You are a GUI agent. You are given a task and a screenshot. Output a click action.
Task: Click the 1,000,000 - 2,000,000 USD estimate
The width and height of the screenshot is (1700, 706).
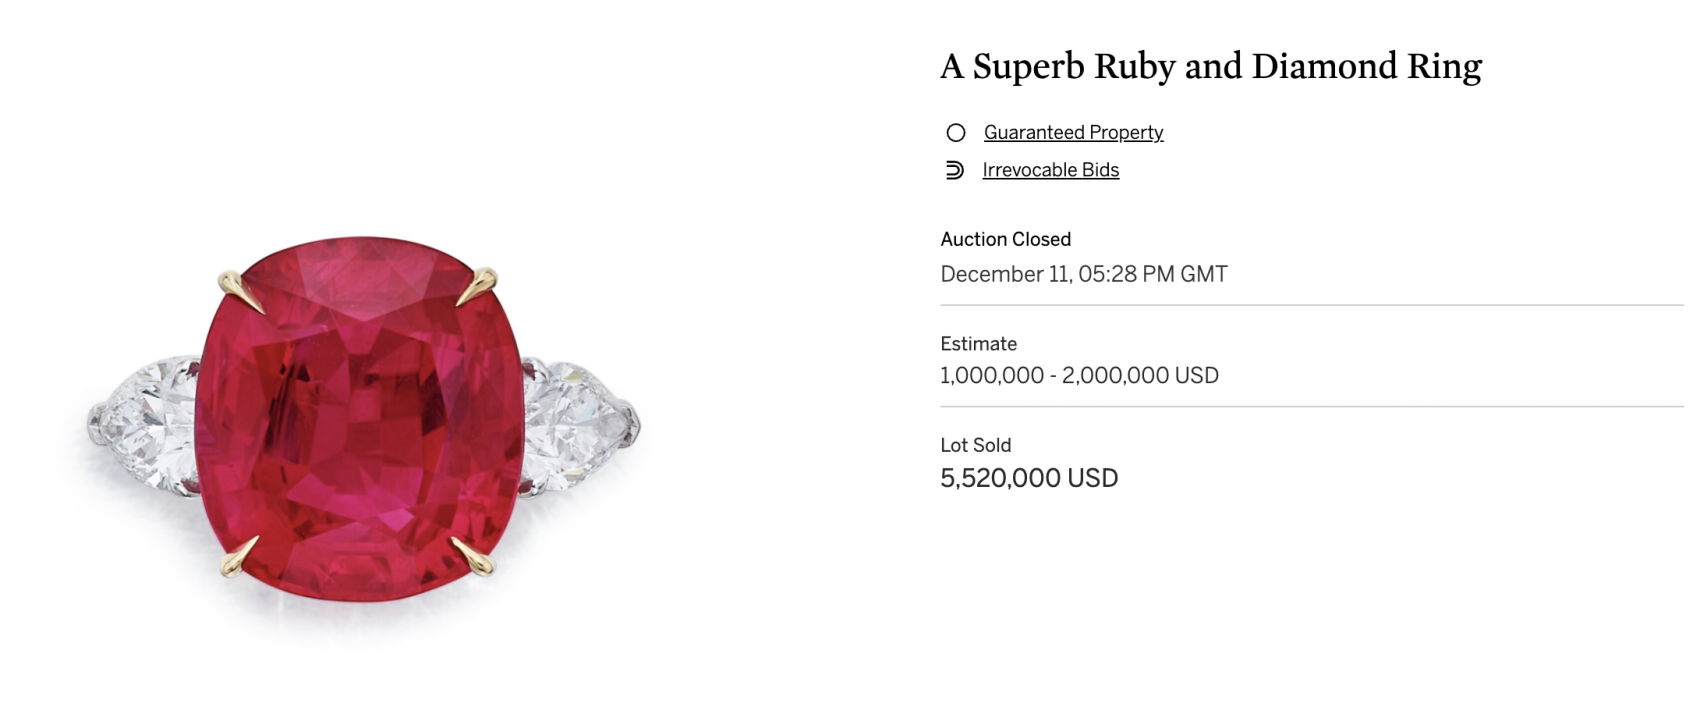pyautogui.click(x=1079, y=376)
